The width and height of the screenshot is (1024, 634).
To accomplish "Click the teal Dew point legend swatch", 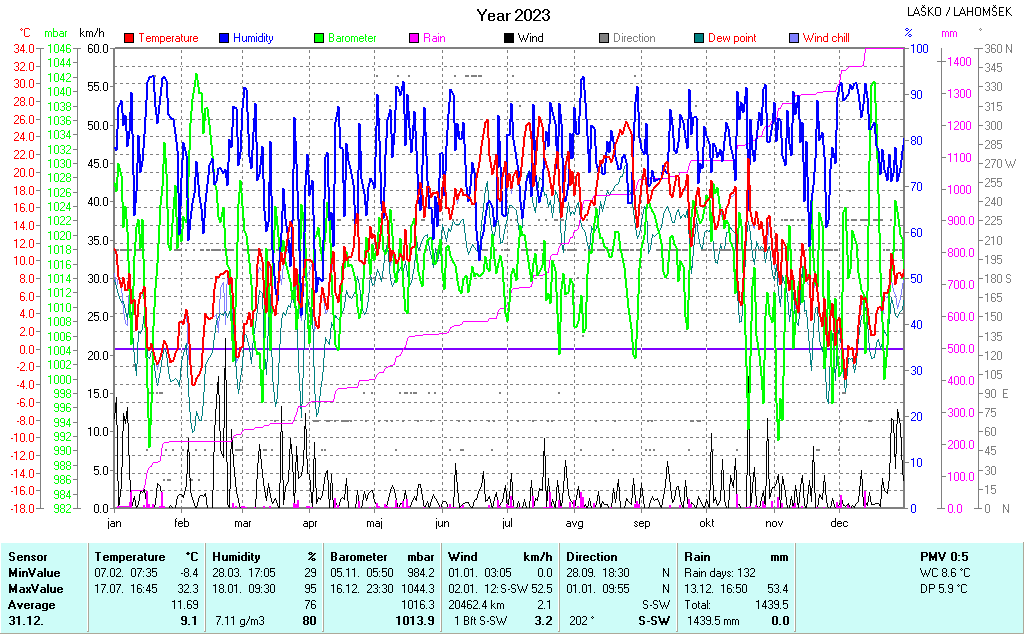I will [x=699, y=38].
